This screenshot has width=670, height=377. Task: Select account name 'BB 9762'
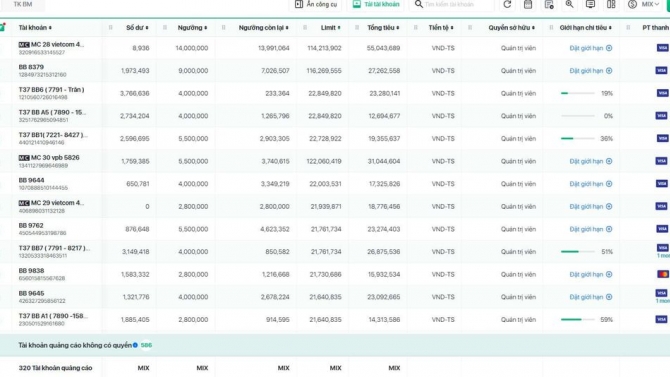[x=31, y=226]
